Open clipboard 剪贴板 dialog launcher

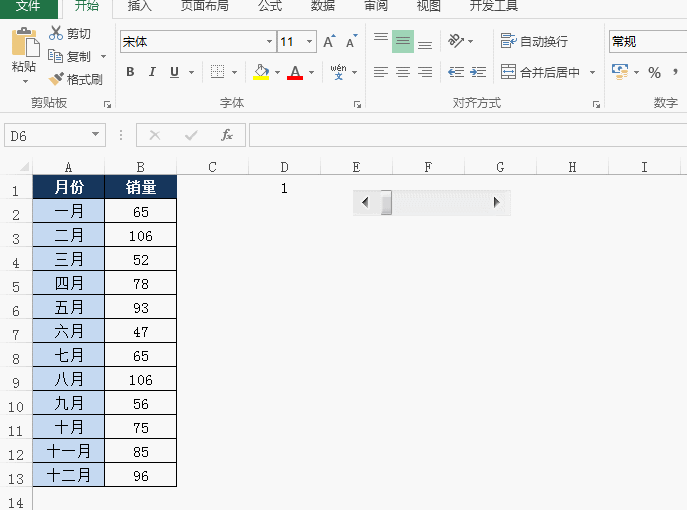[x=107, y=104]
